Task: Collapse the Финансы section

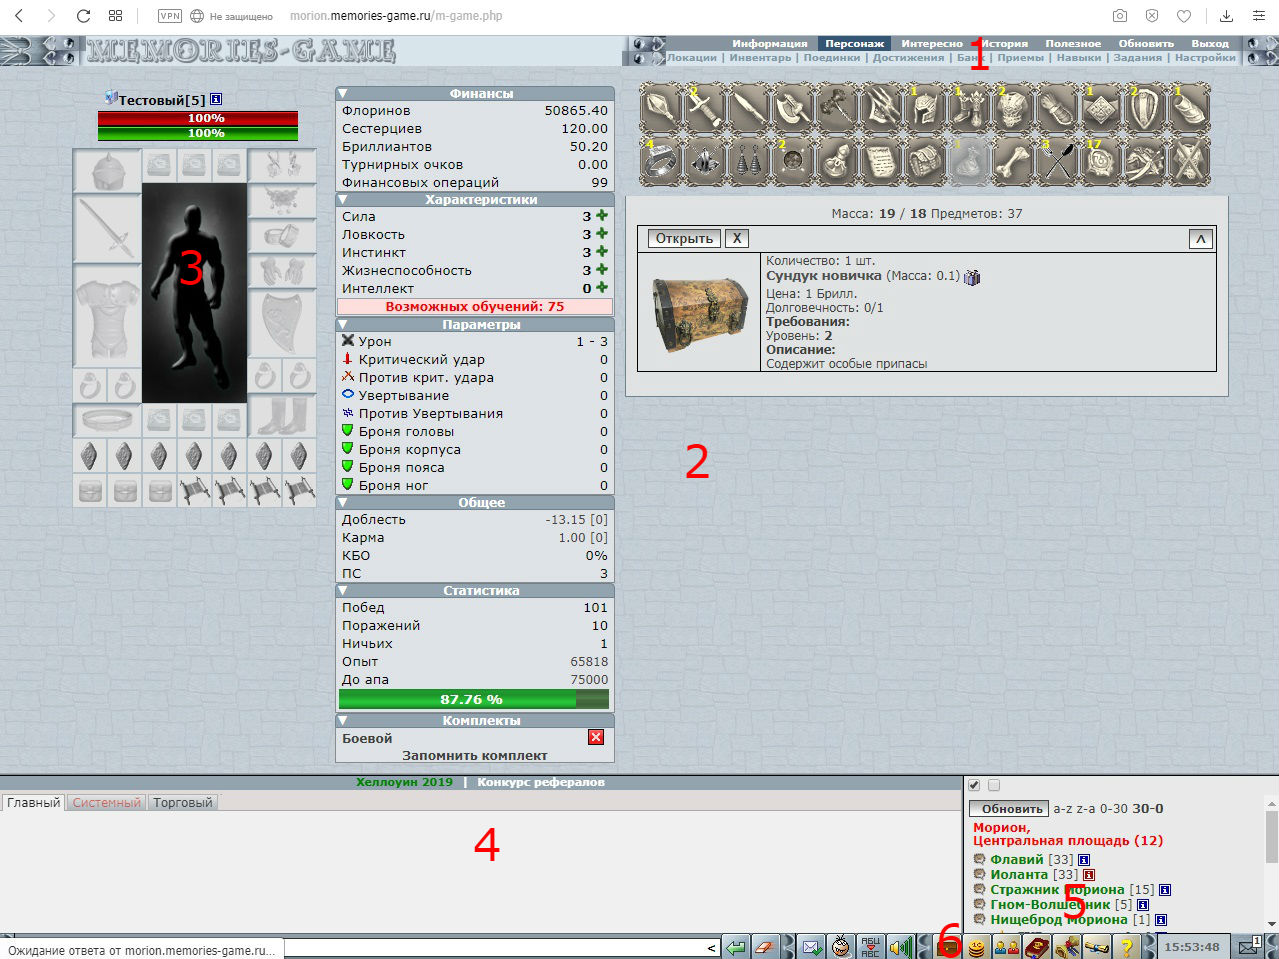Action: pos(343,93)
